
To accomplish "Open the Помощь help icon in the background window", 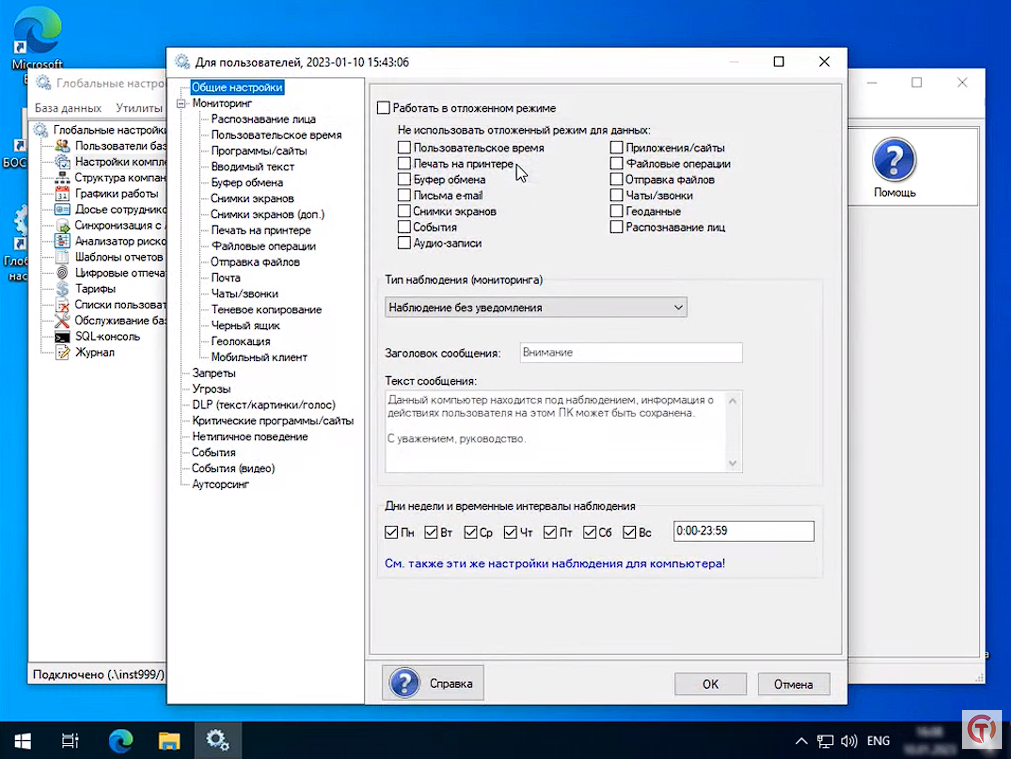I will pos(894,159).
